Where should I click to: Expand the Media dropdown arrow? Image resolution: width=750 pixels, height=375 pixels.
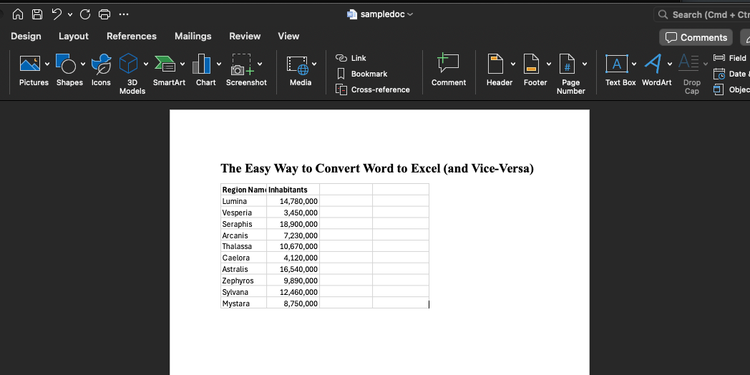click(314, 64)
